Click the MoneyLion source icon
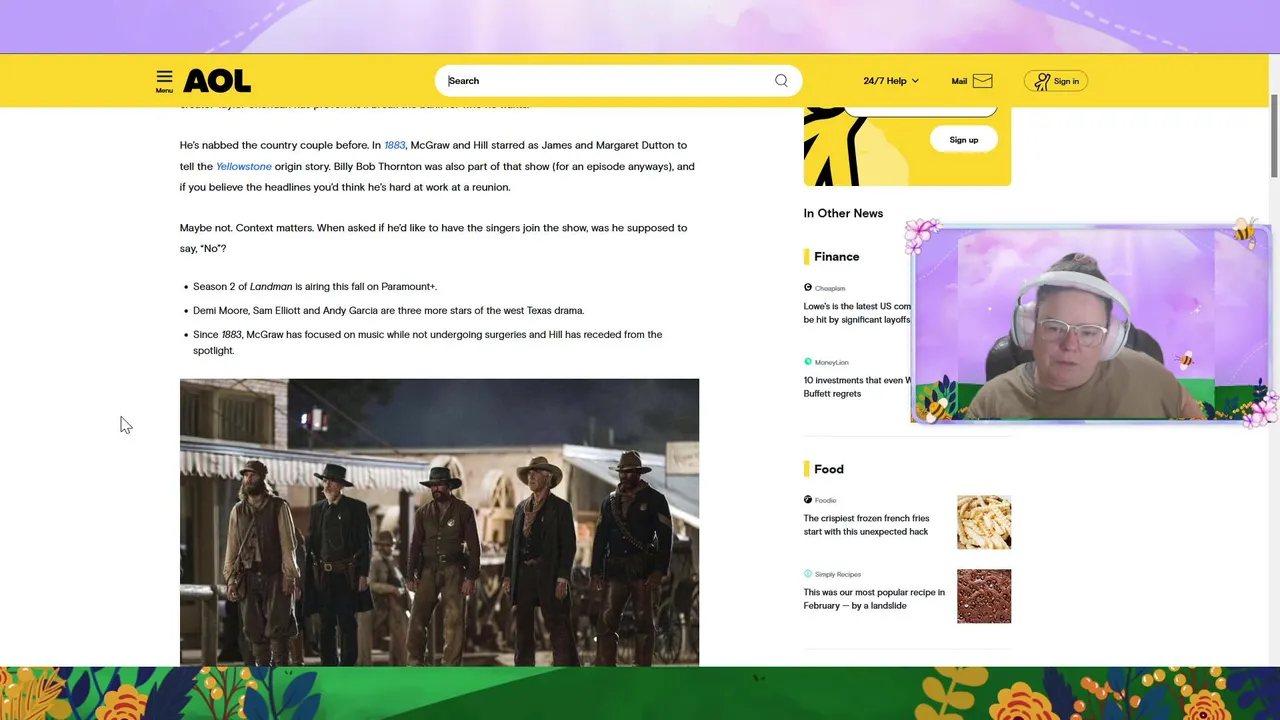 808,361
